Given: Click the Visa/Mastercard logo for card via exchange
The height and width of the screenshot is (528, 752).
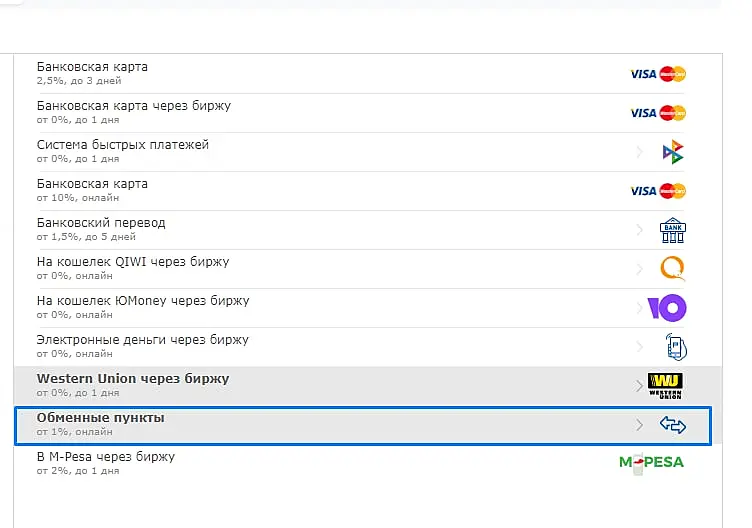Looking at the screenshot, I should pyautogui.click(x=658, y=113).
